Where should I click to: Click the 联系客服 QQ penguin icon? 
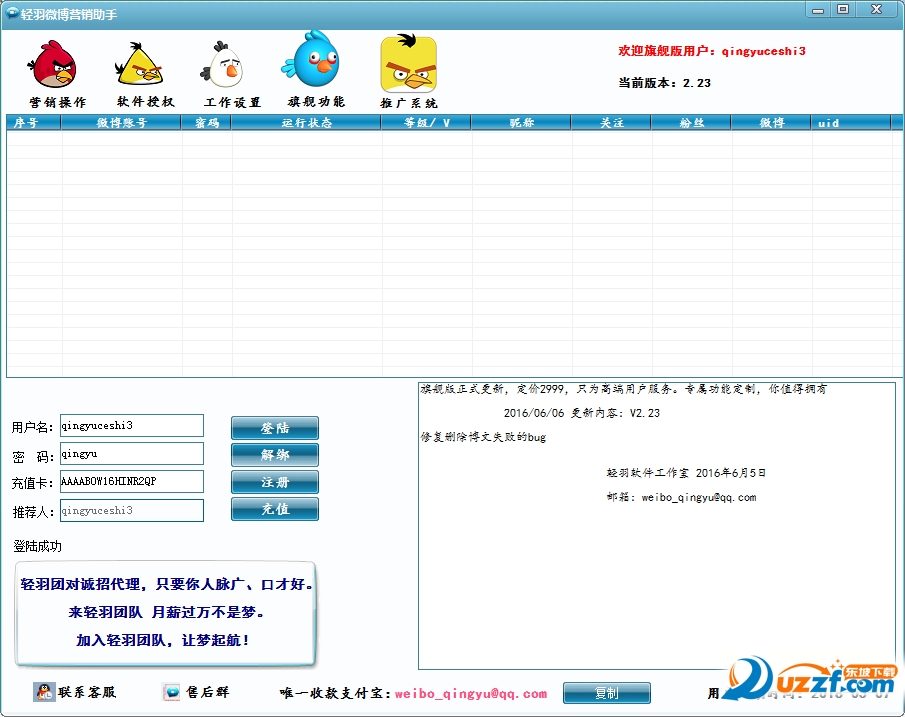(x=44, y=692)
